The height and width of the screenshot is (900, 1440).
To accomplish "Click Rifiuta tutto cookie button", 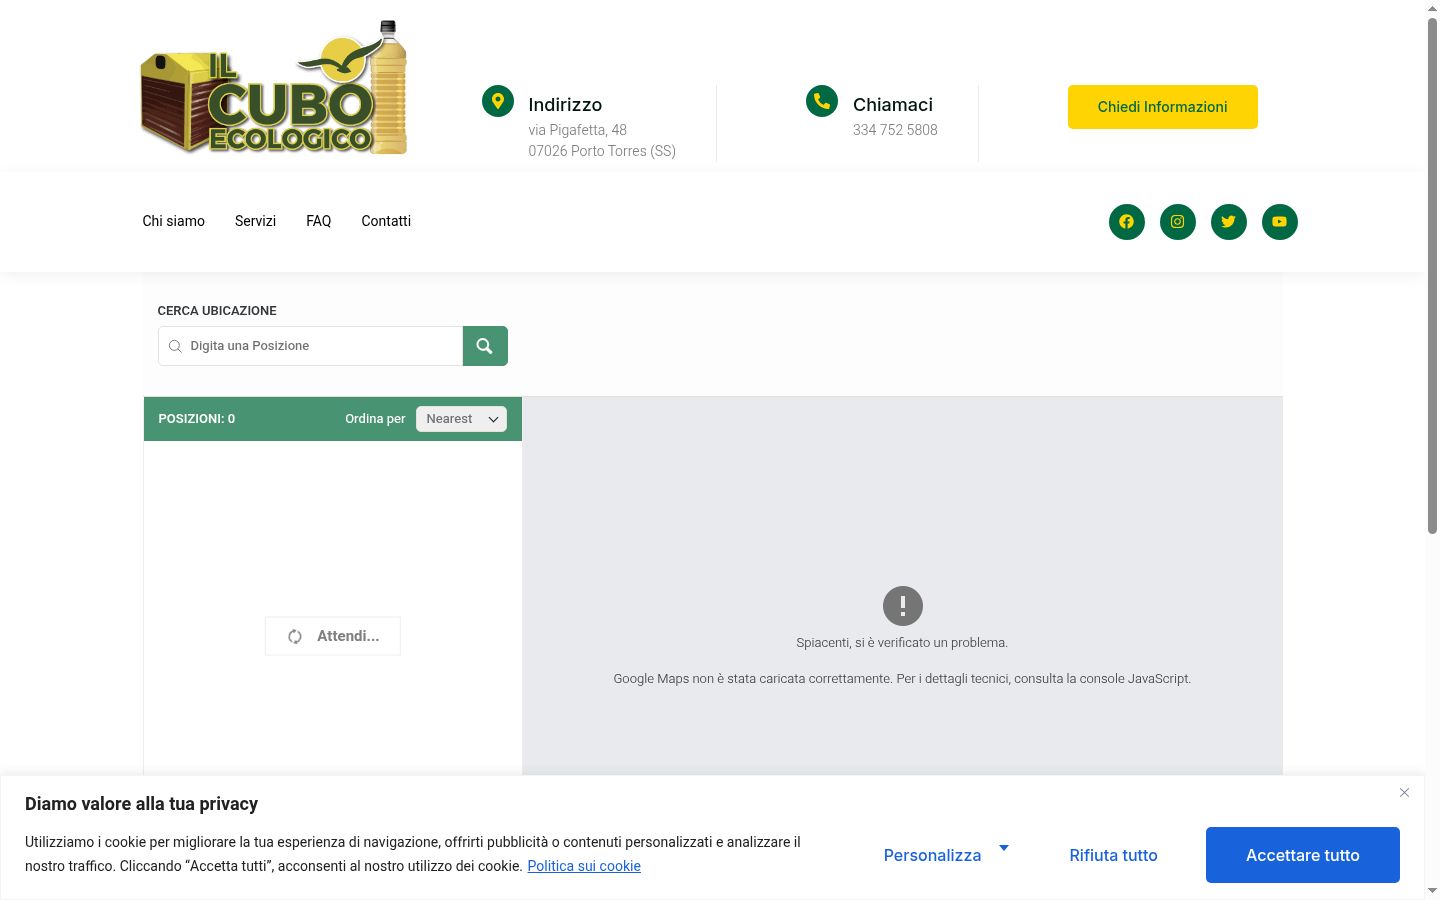I will [x=1113, y=855].
